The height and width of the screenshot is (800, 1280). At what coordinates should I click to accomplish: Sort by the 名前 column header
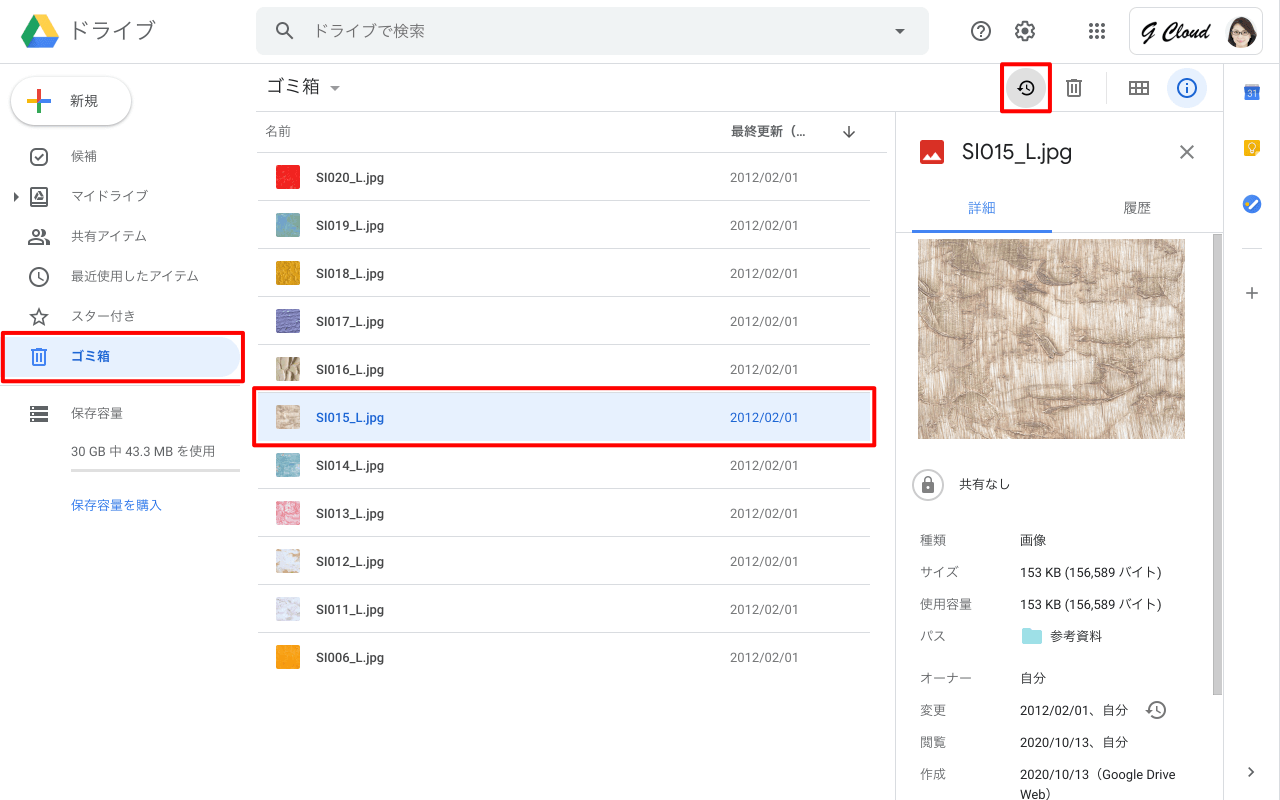[x=278, y=131]
